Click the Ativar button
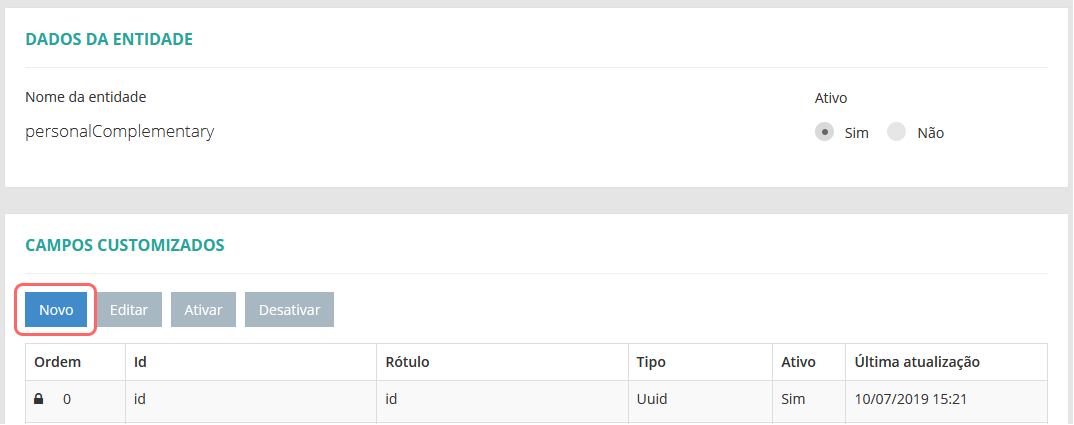The width and height of the screenshot is (1074, 425). [x=203, y=310]
